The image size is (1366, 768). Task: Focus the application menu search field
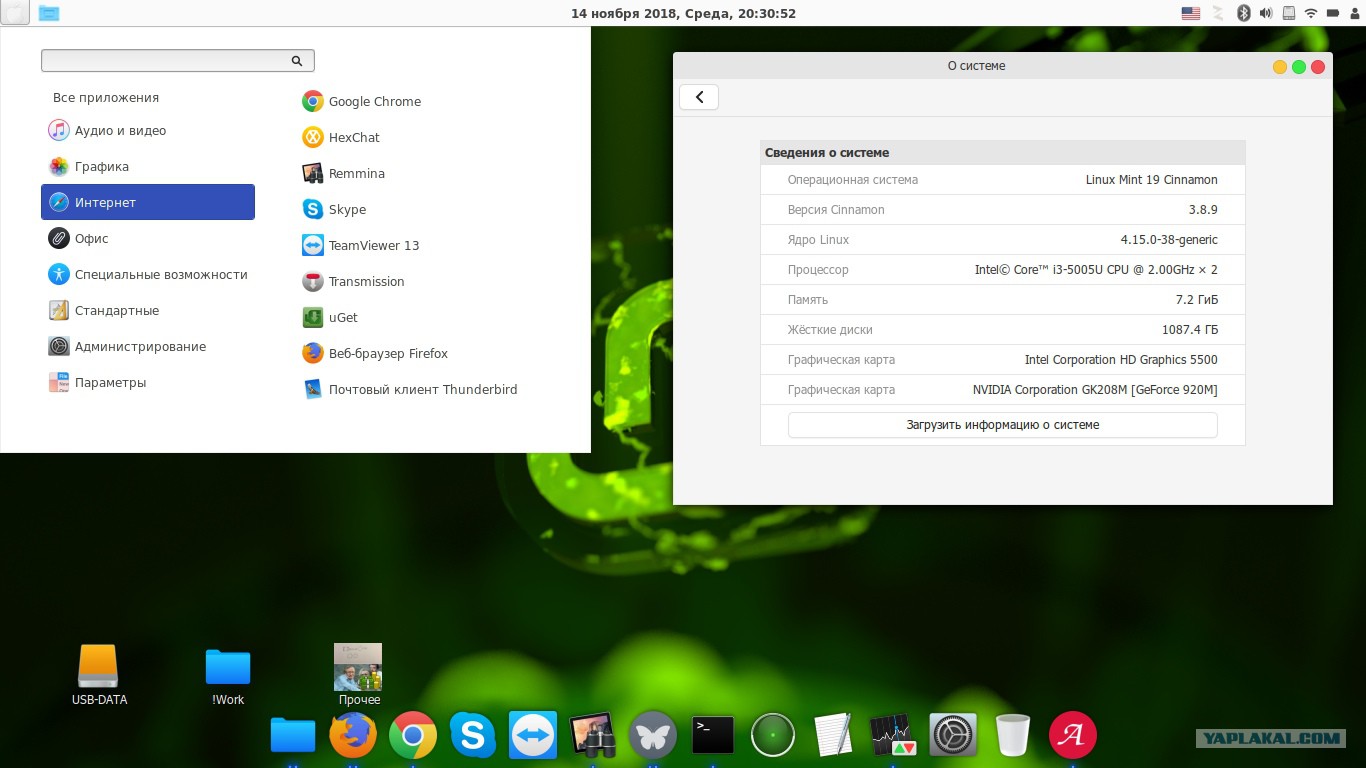pyautogui.click(x=178, y=61)
